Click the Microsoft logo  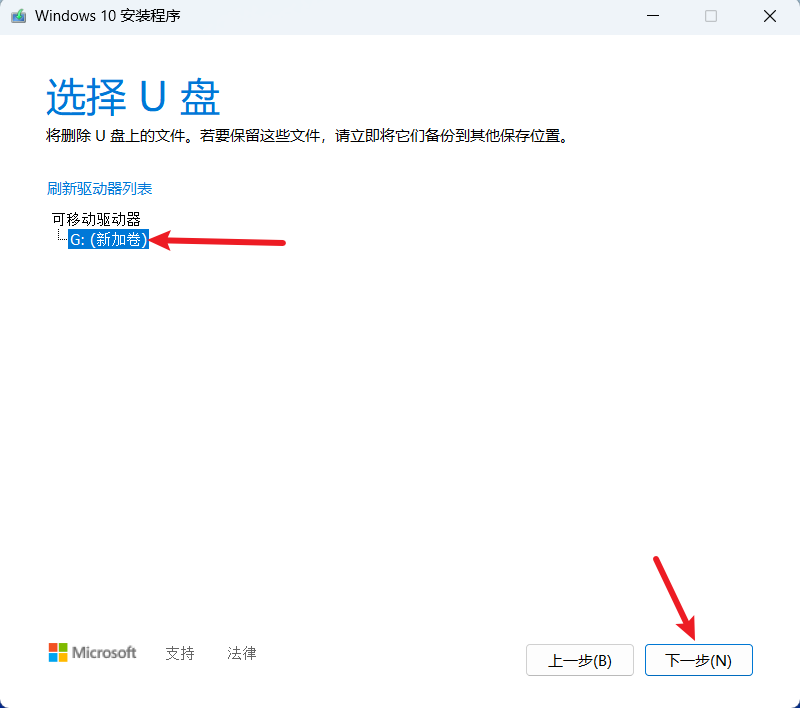(92, 652)
